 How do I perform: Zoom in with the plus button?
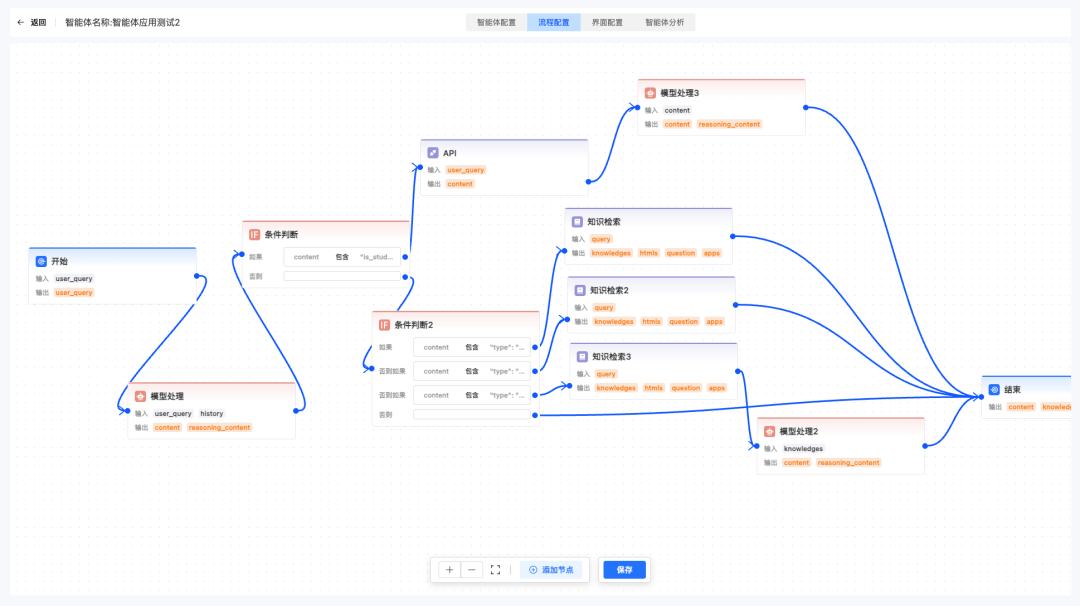(450, 570)
